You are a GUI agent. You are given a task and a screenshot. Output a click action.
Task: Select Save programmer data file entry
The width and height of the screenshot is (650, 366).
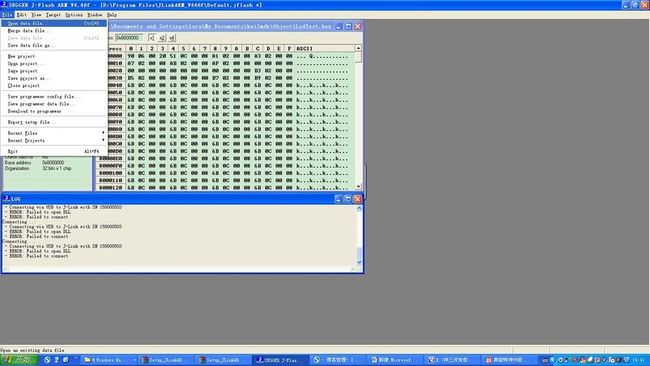pyautogui.click(x=54, y=104)
